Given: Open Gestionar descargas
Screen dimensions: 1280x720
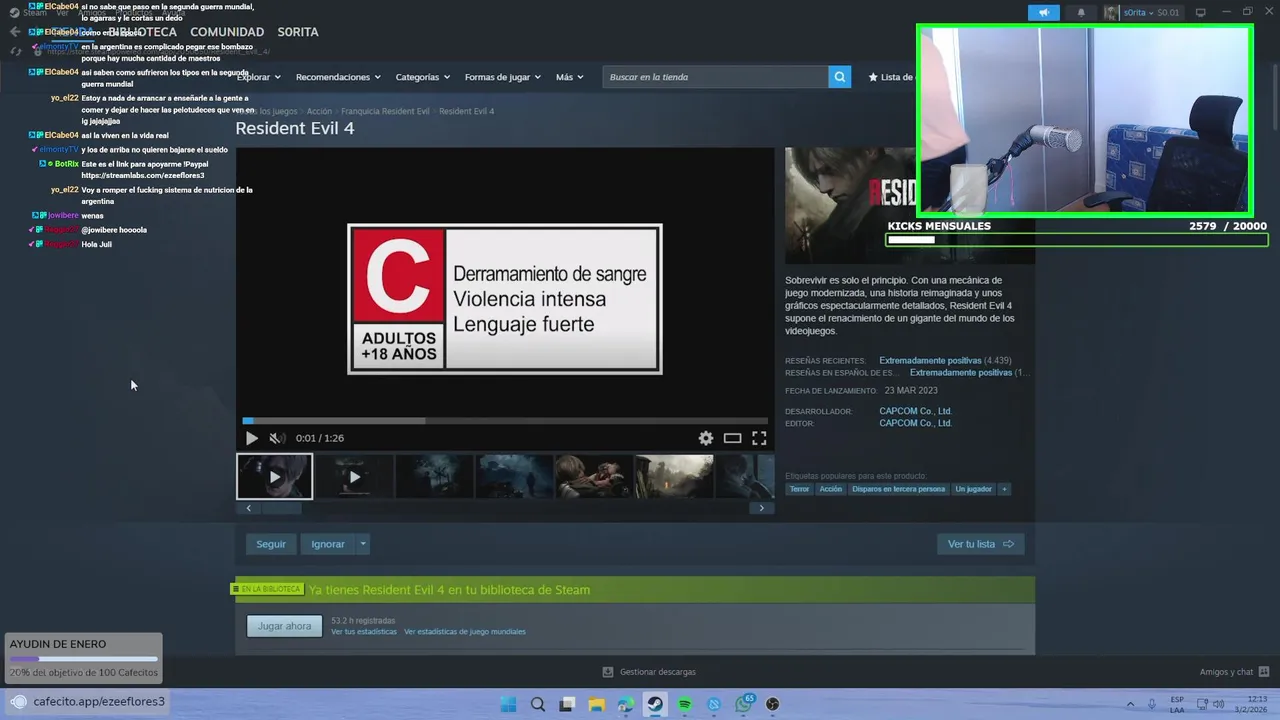Looking at the screenshot, I should [649, 672].
